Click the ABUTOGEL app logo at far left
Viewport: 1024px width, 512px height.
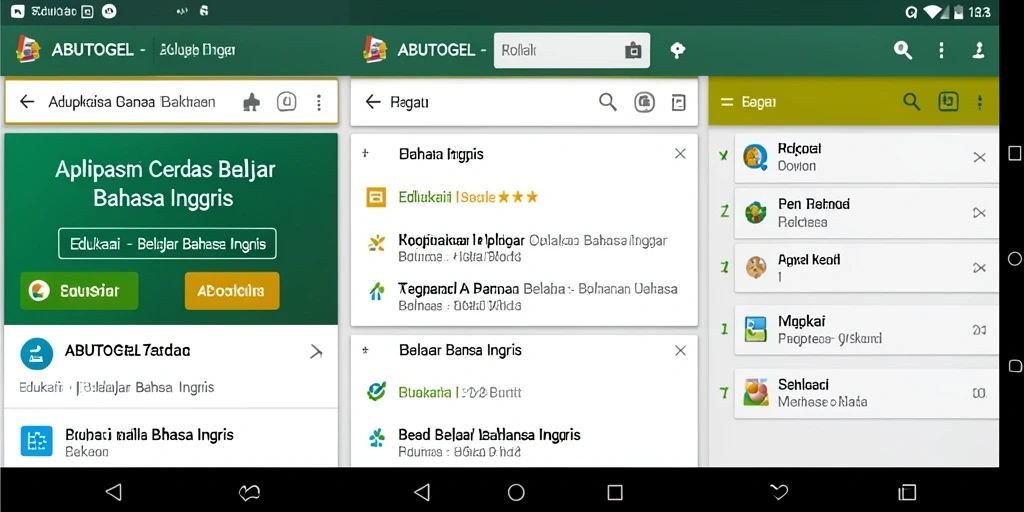point(28,50)
